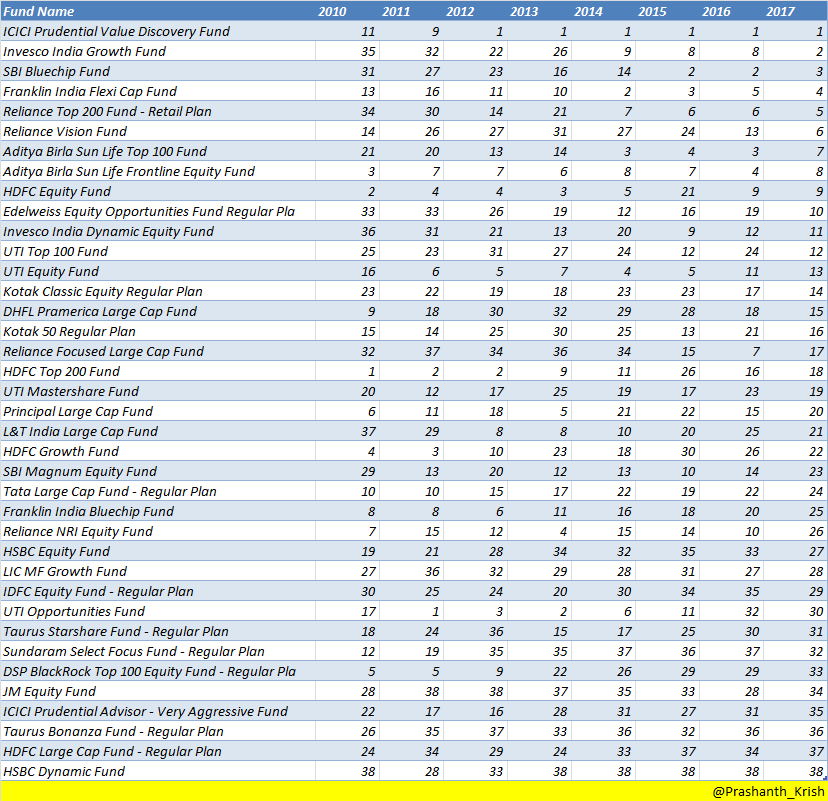Screen dimensions: 828x801
Task: Click the '@Prashanth_Krish' credit text
Action: pyautogui.click(x=768, y=791)
